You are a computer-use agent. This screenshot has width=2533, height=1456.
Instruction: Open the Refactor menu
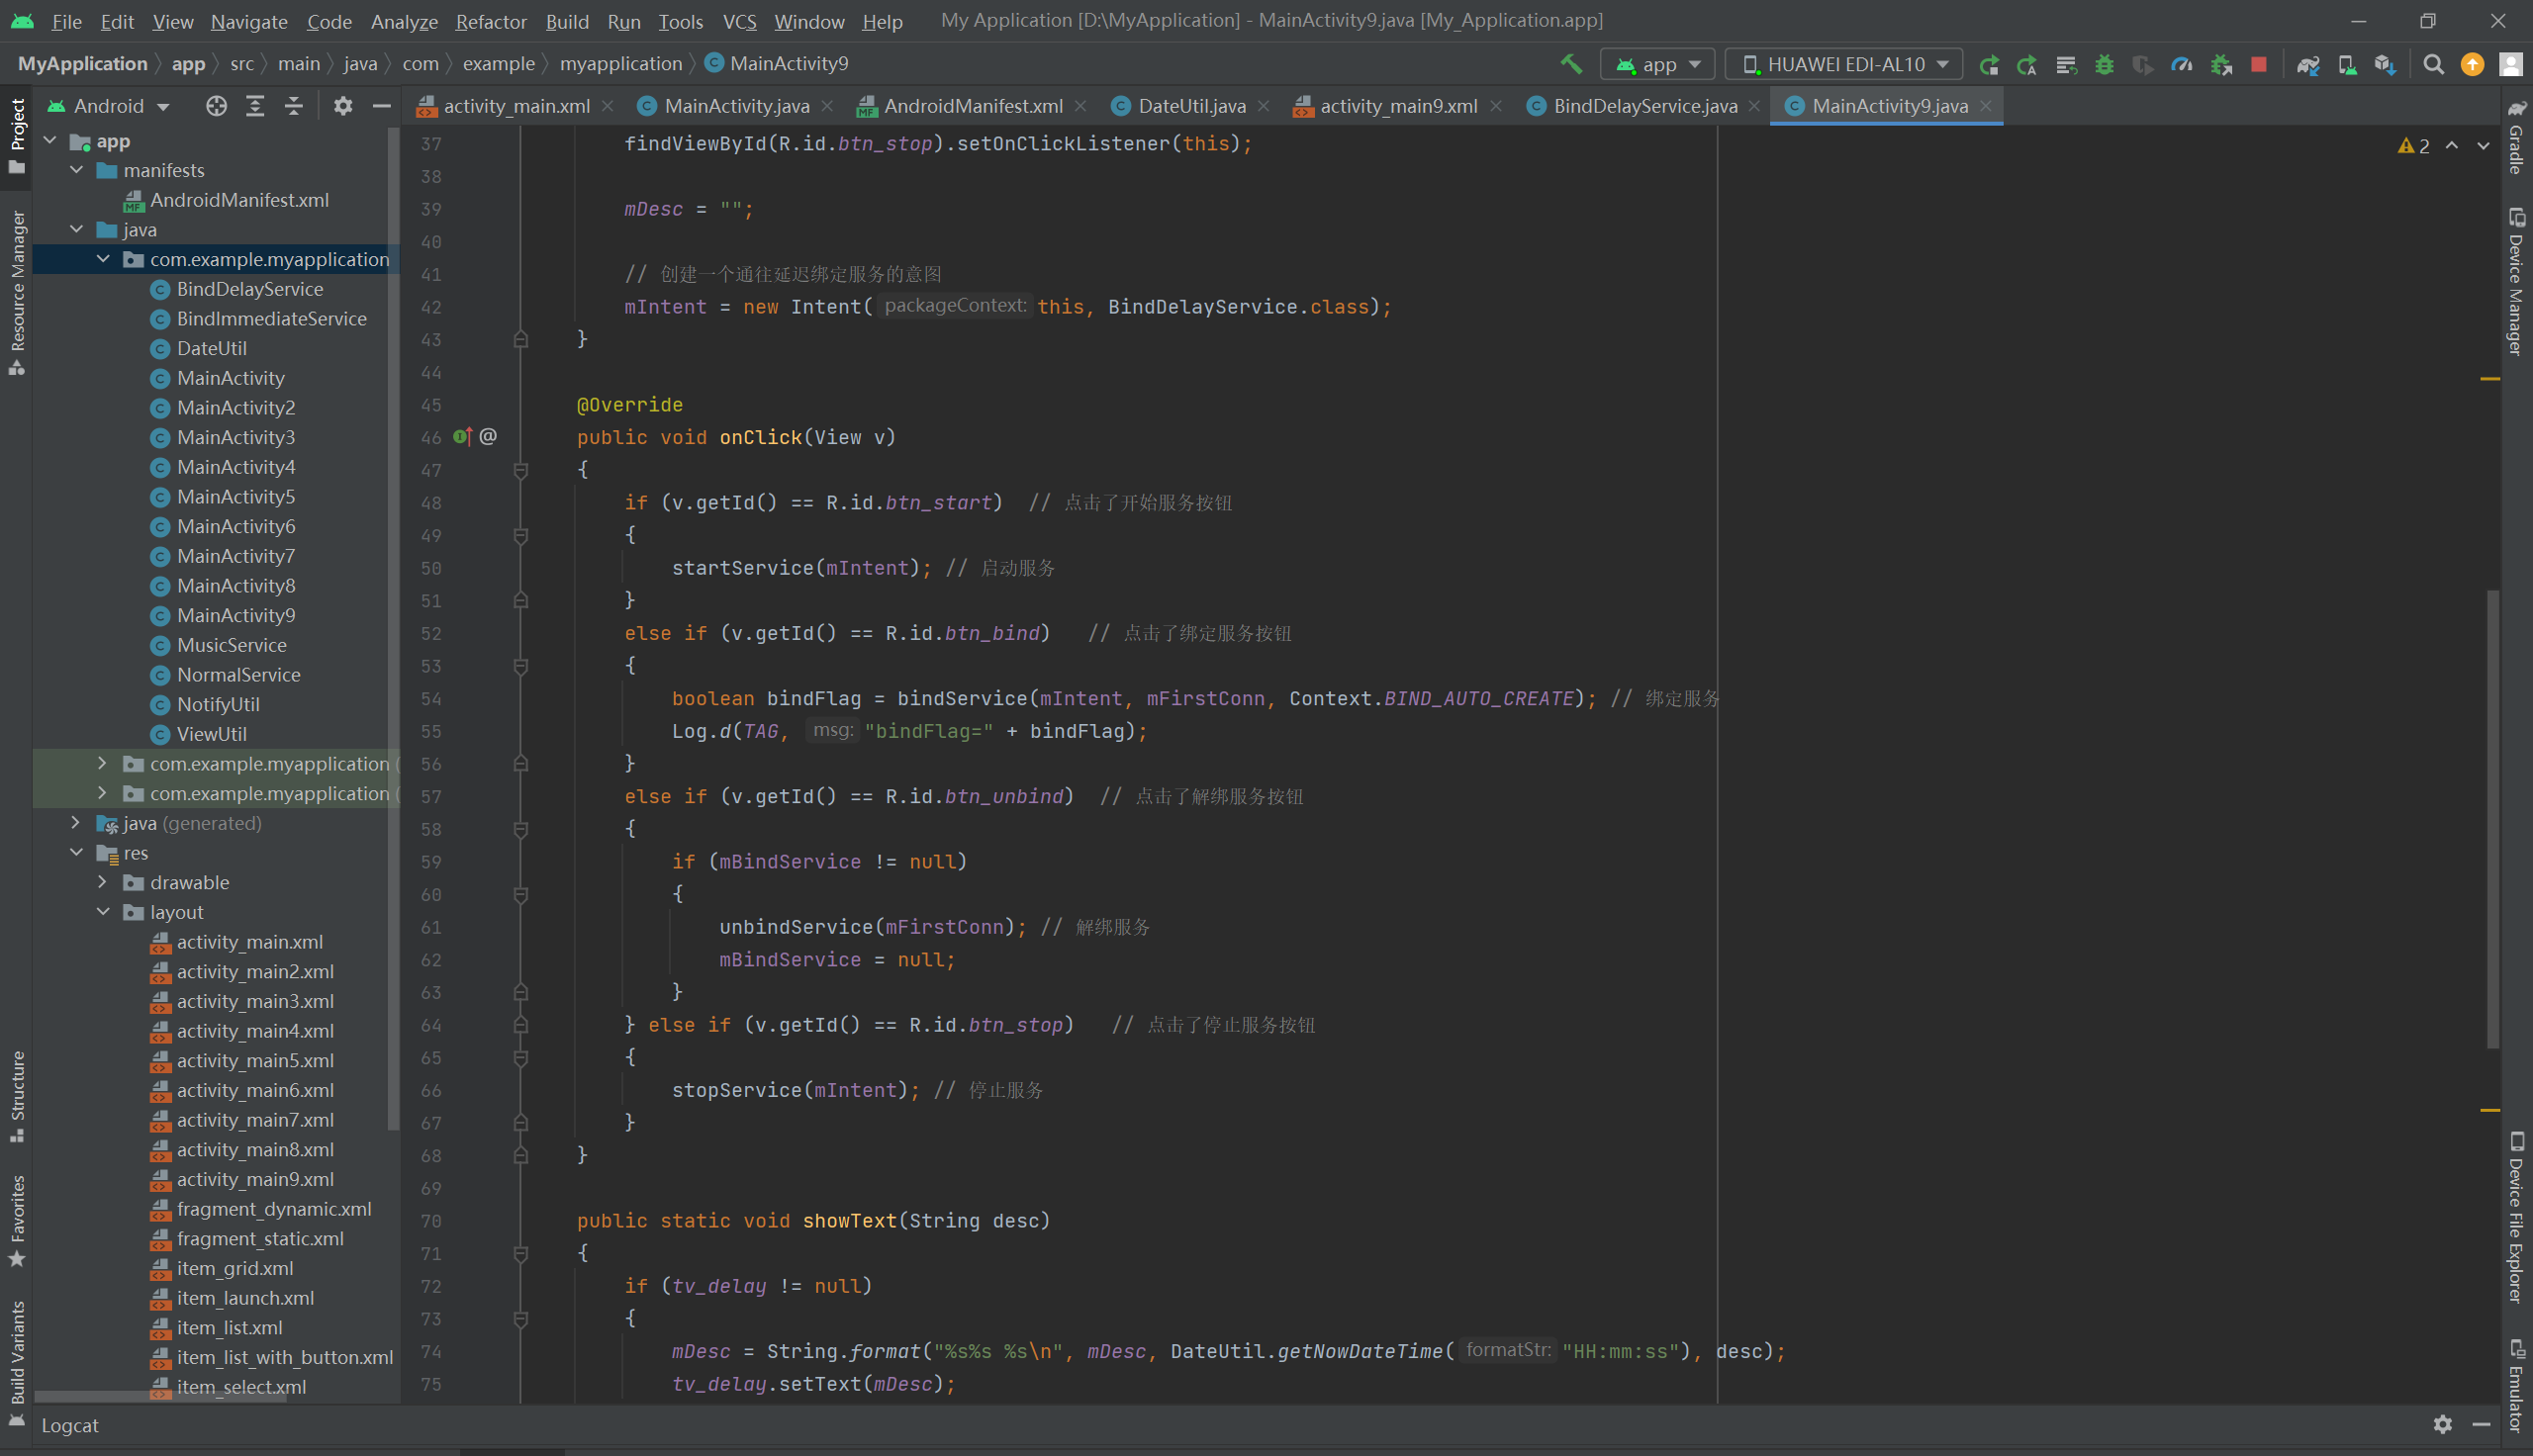[x=490, y=21]
